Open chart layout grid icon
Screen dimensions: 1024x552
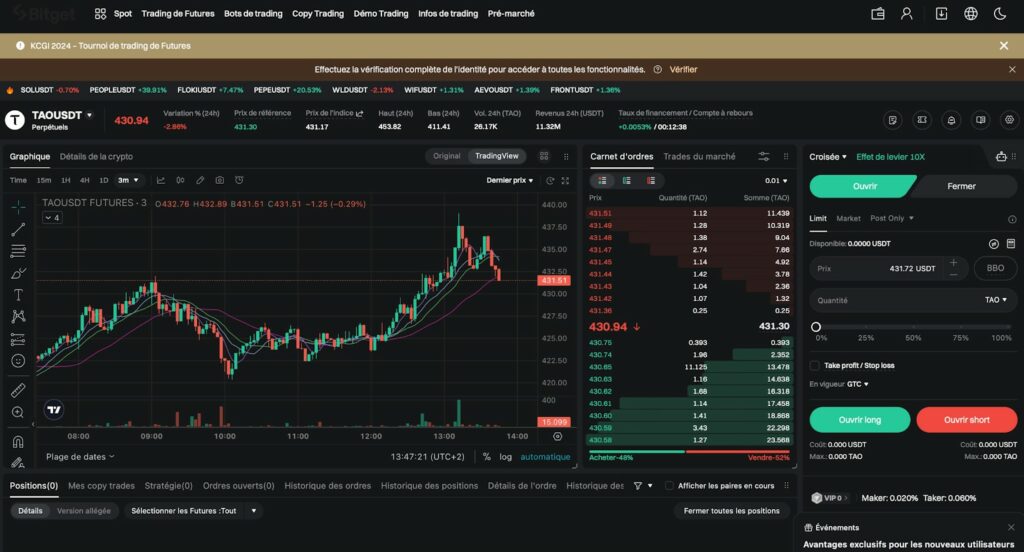click(x=544, y=156)
